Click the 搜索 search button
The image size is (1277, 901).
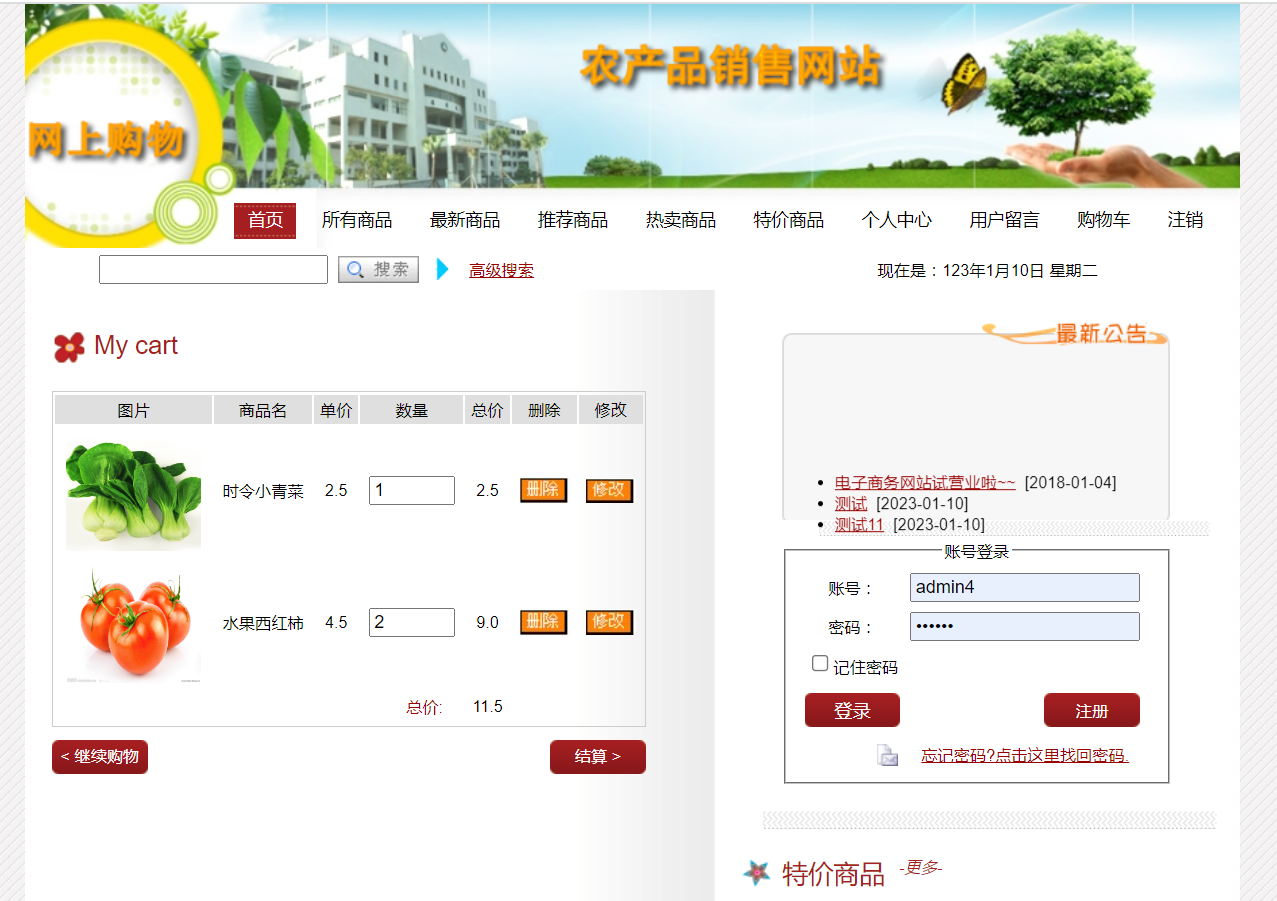pyautogui.click(x=378, y=270)
